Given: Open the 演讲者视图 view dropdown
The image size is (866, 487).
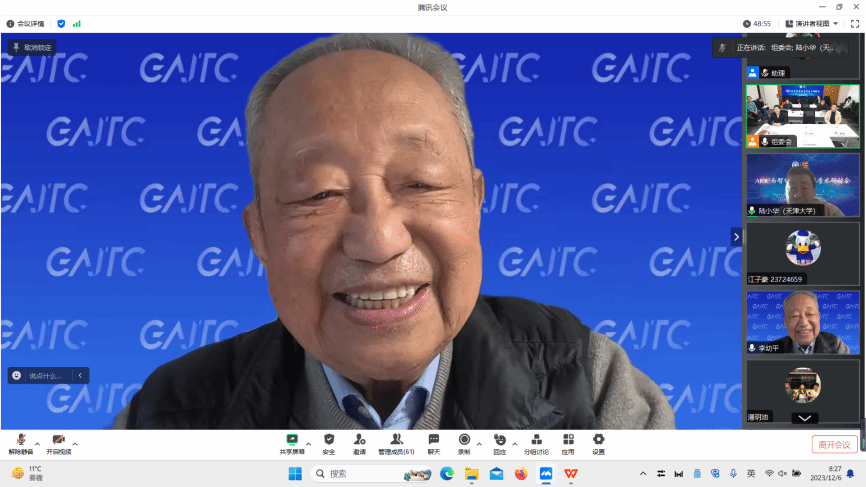Looking at the screenshot, I should [x=812, y=23].
